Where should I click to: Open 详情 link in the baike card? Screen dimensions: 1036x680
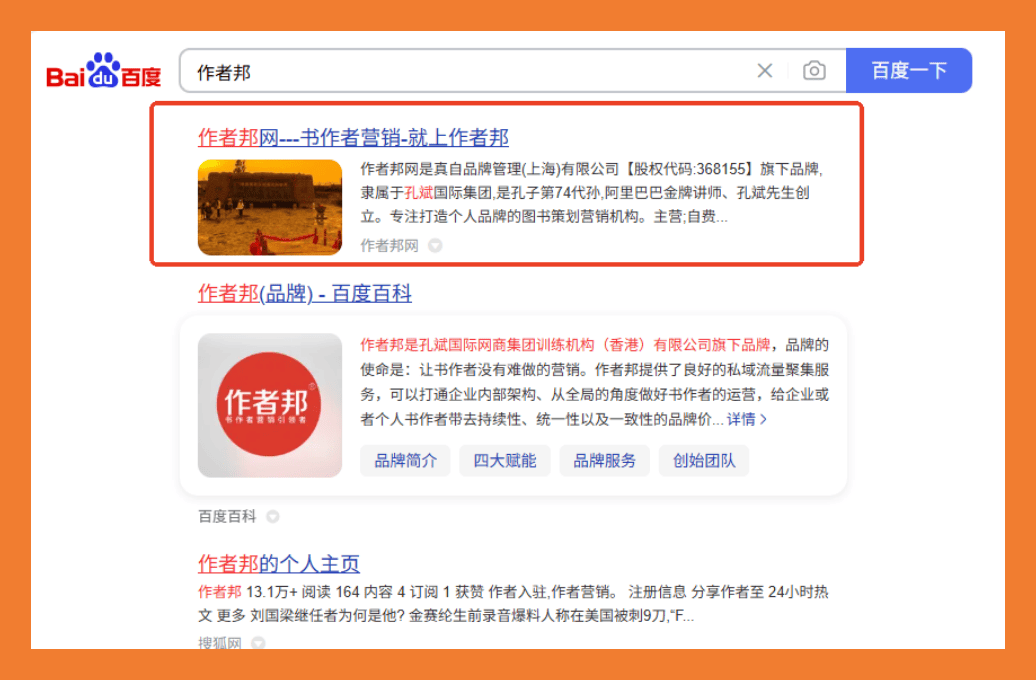747,419
